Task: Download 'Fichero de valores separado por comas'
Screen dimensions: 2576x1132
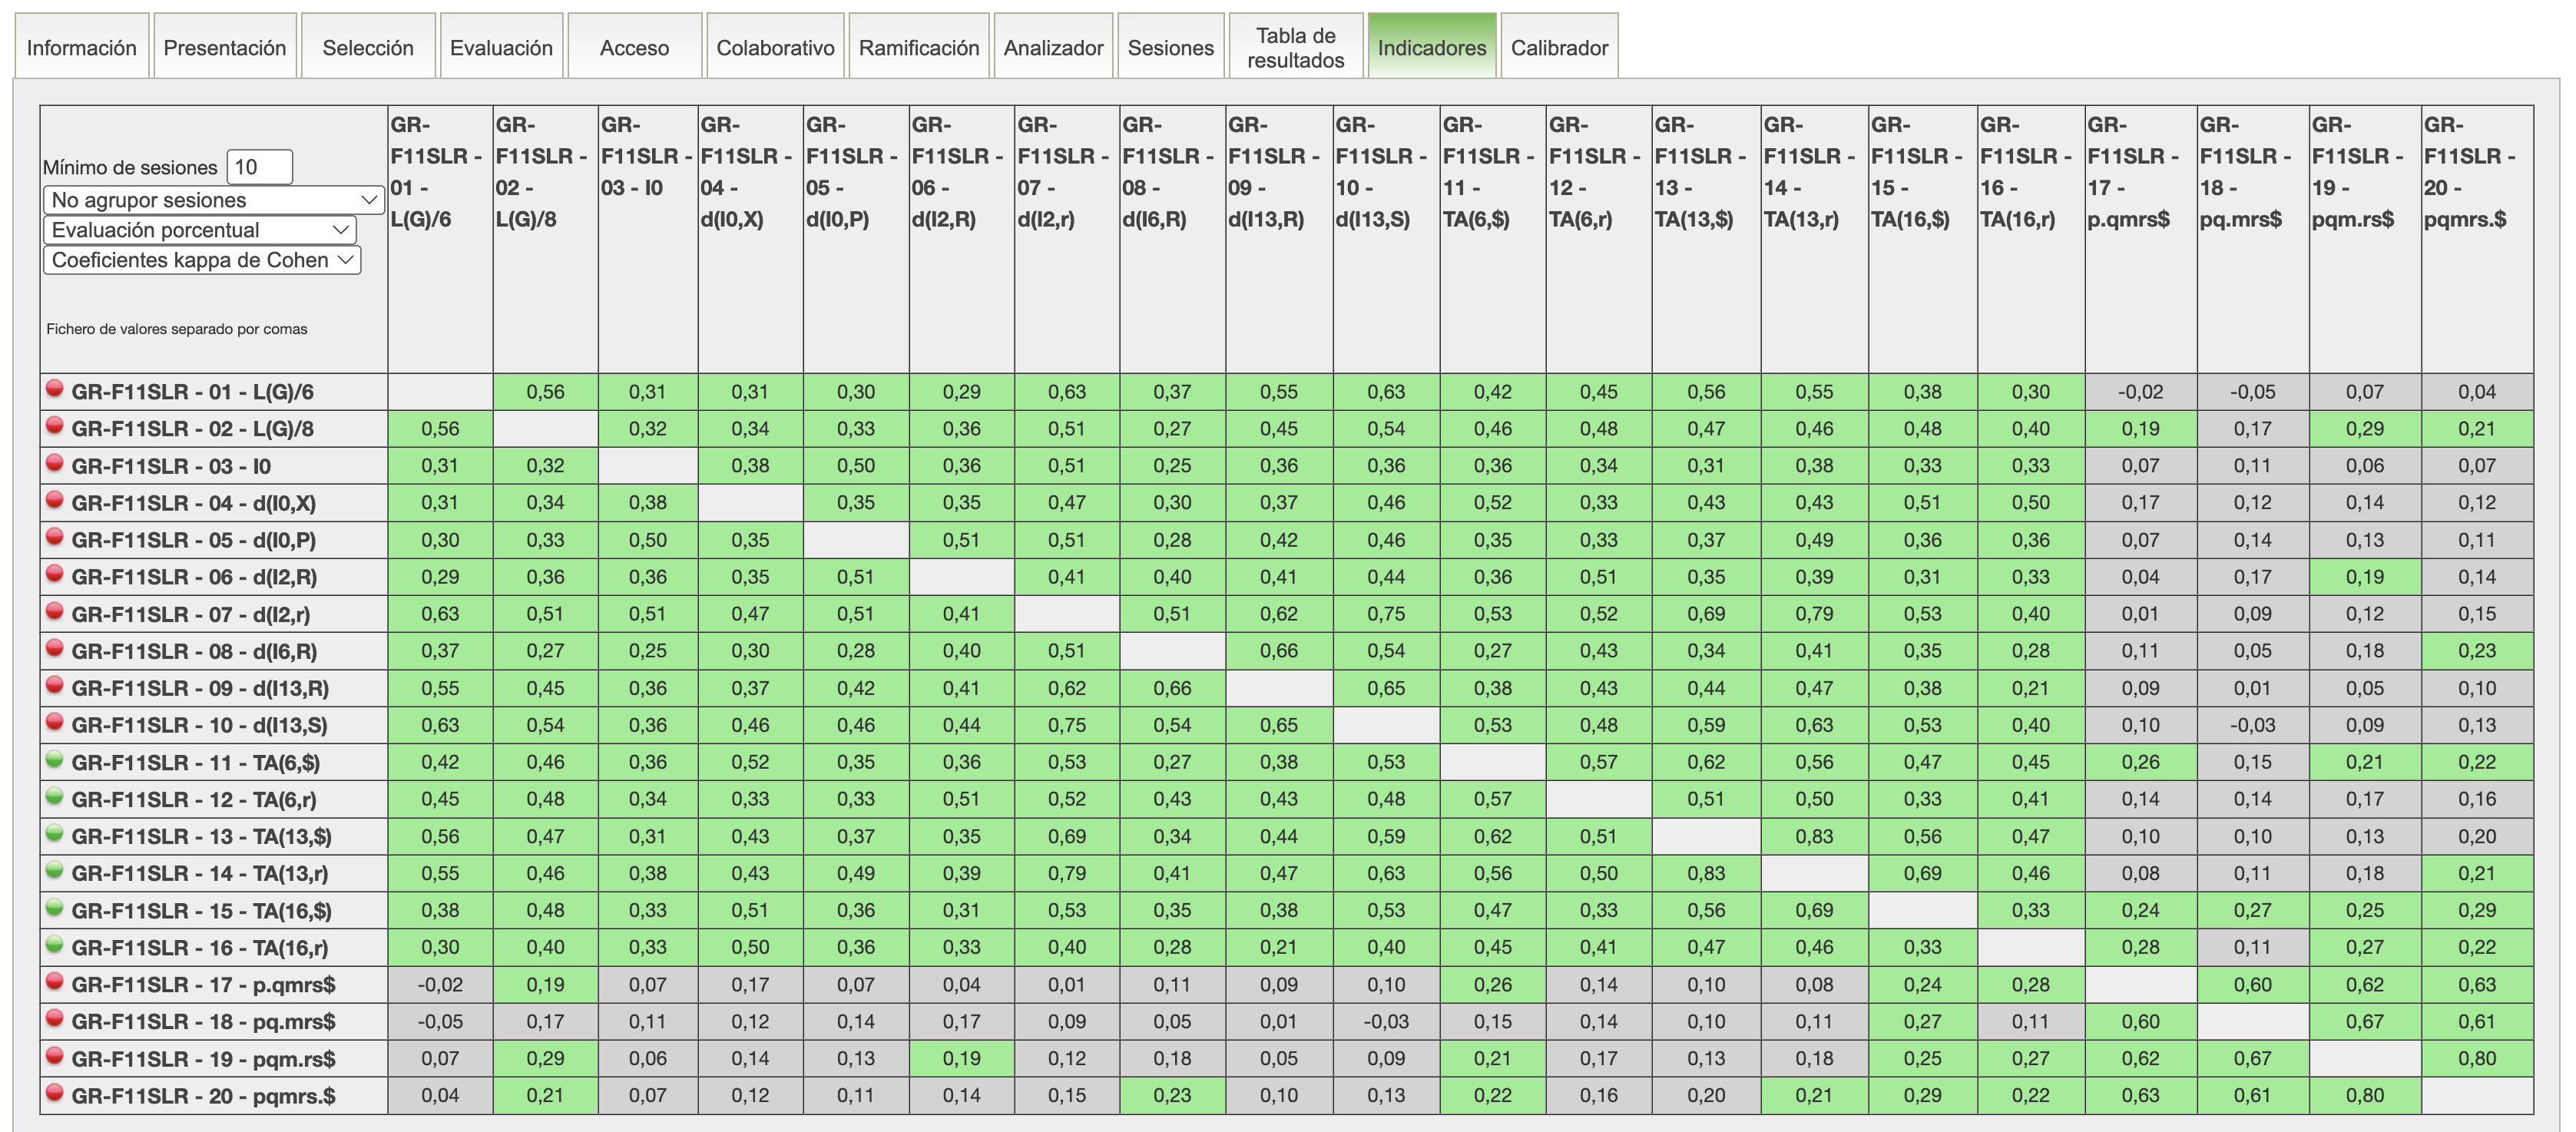Action: point(176,329)
